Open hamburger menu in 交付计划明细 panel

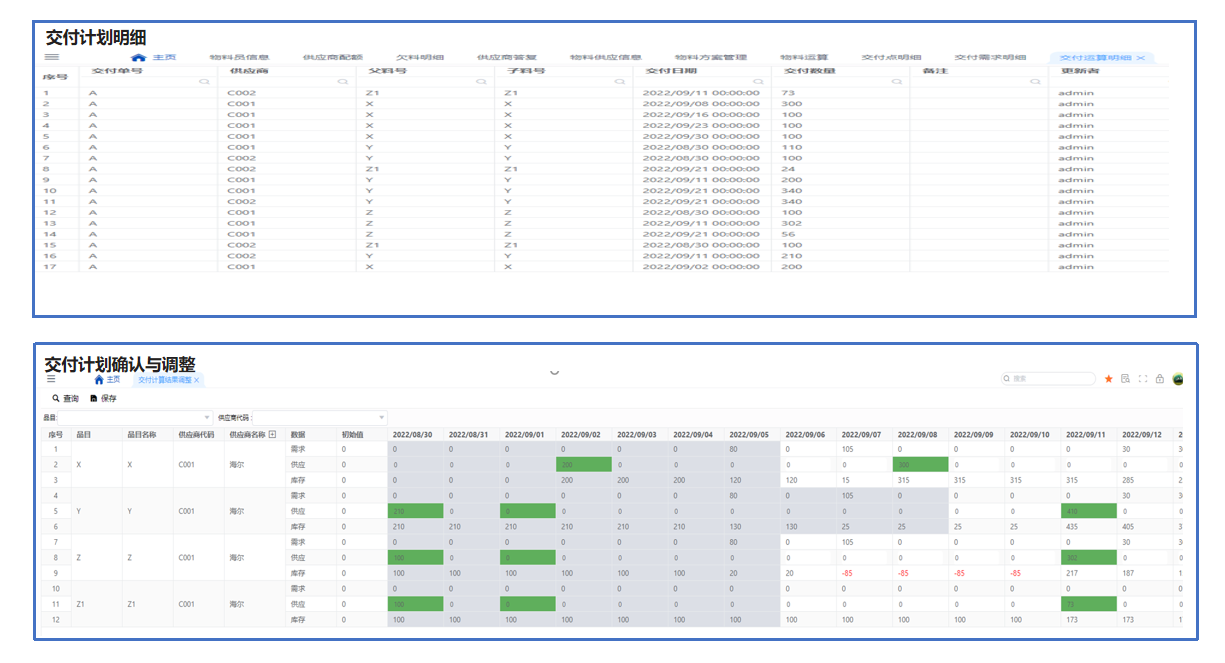point(52,58)
